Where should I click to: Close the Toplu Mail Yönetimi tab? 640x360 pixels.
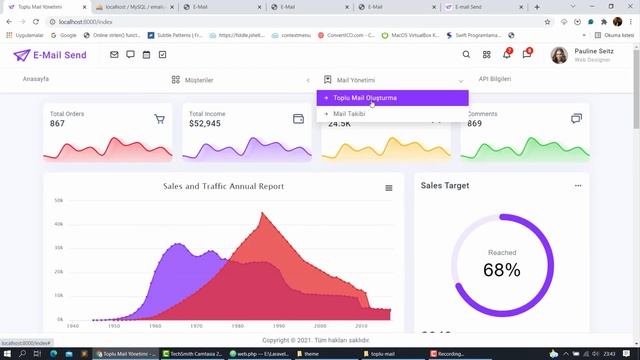84,7
